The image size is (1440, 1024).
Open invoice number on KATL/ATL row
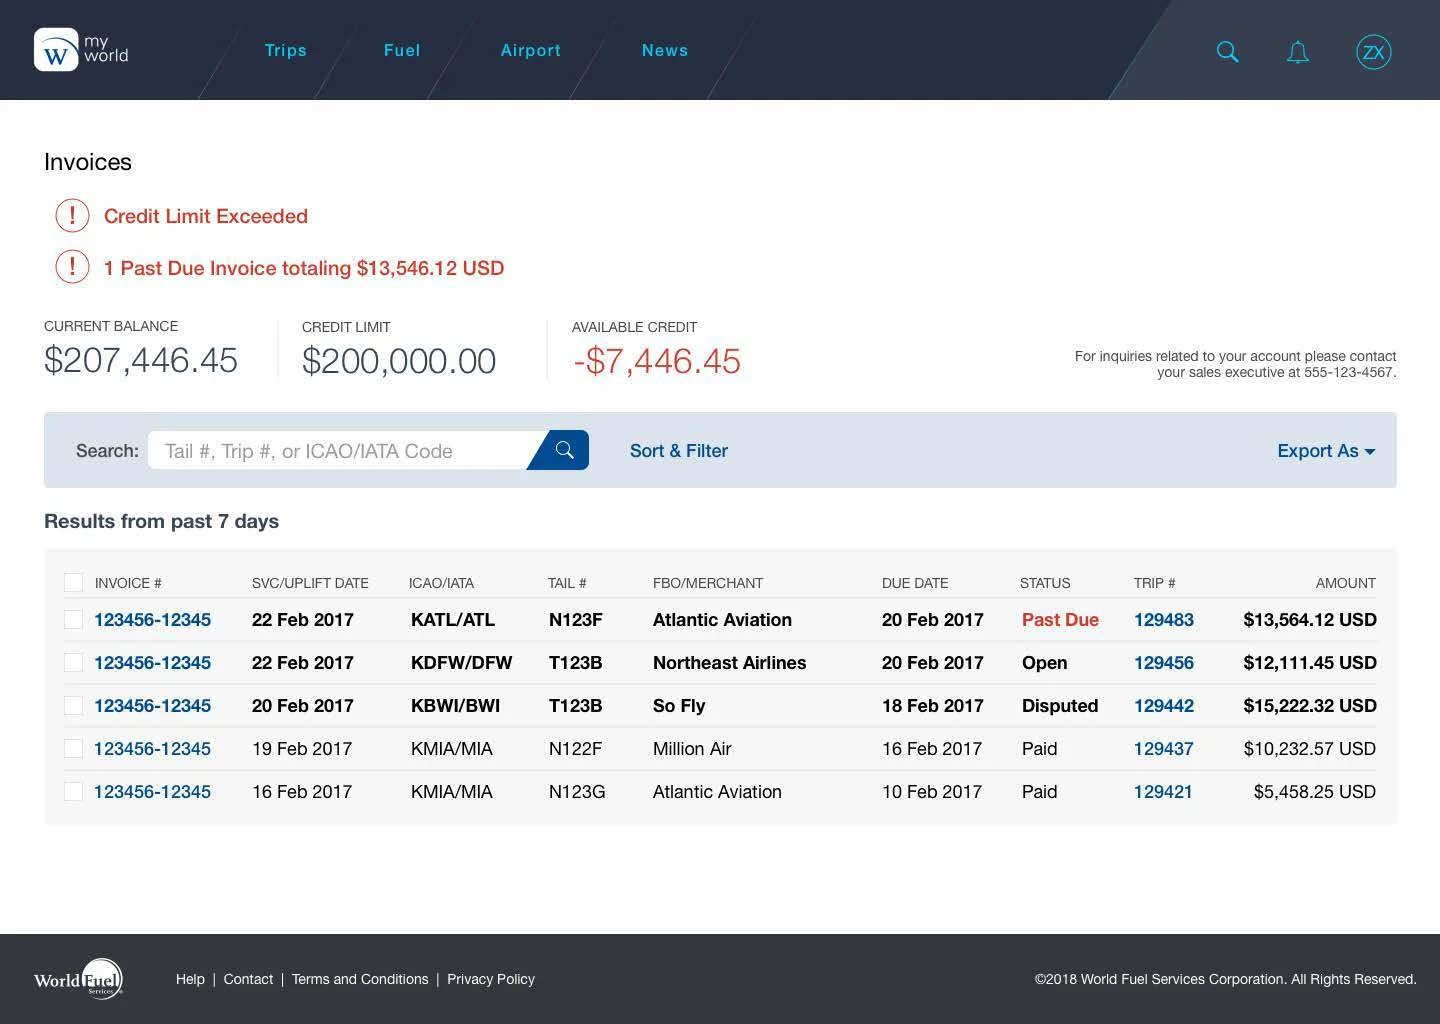pos(152,620)
